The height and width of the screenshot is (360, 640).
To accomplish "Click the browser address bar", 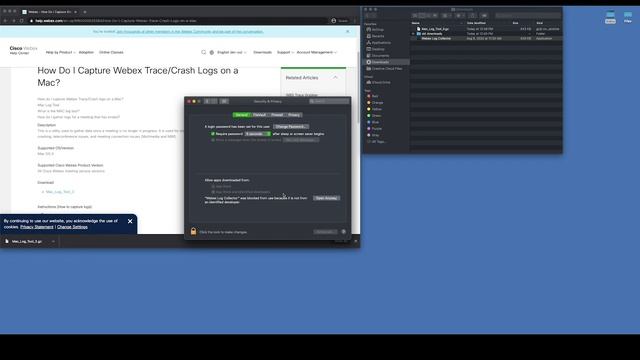I will click(178, 20).
